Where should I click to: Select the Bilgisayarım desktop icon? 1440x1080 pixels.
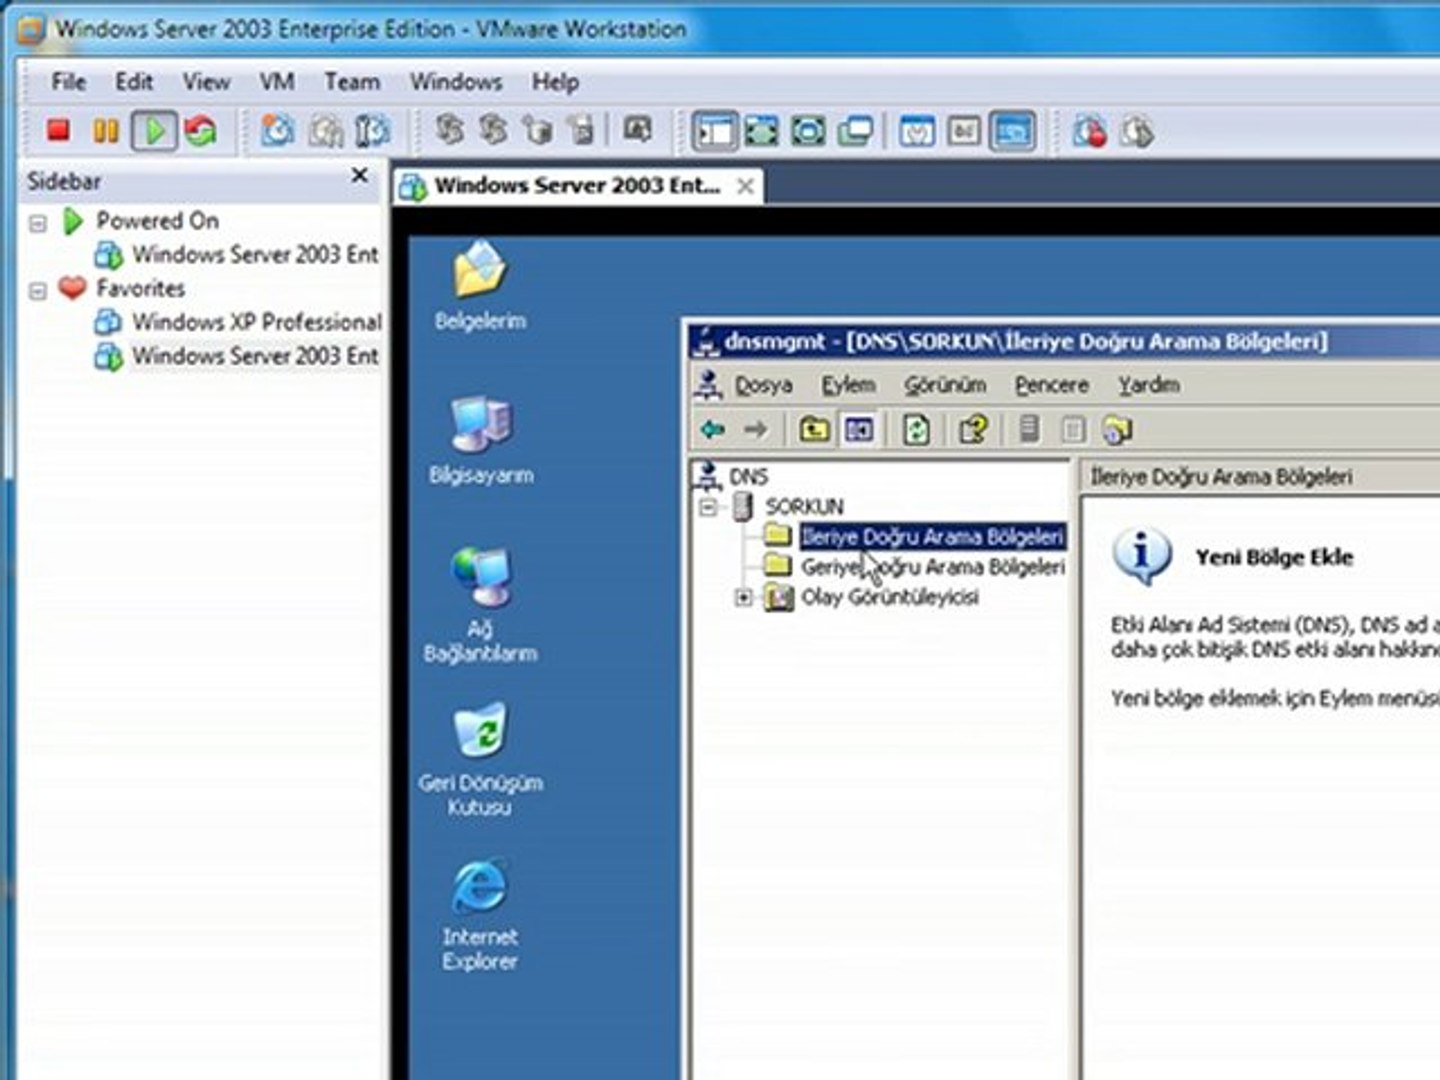[480, 440]
